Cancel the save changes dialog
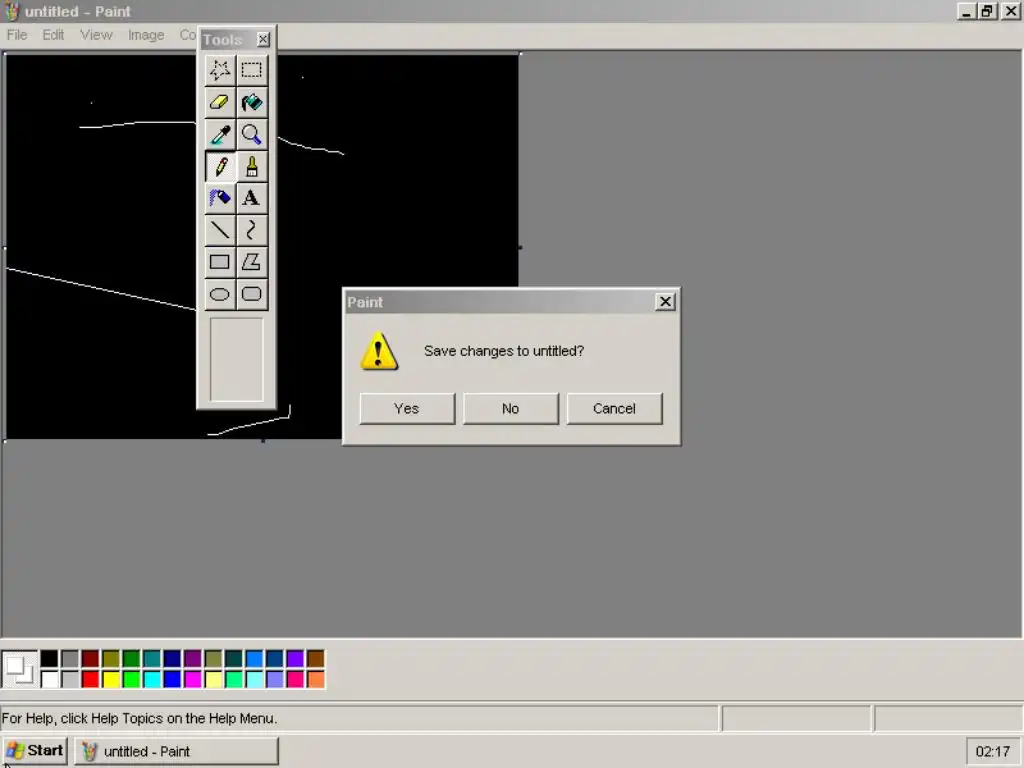 615,409
